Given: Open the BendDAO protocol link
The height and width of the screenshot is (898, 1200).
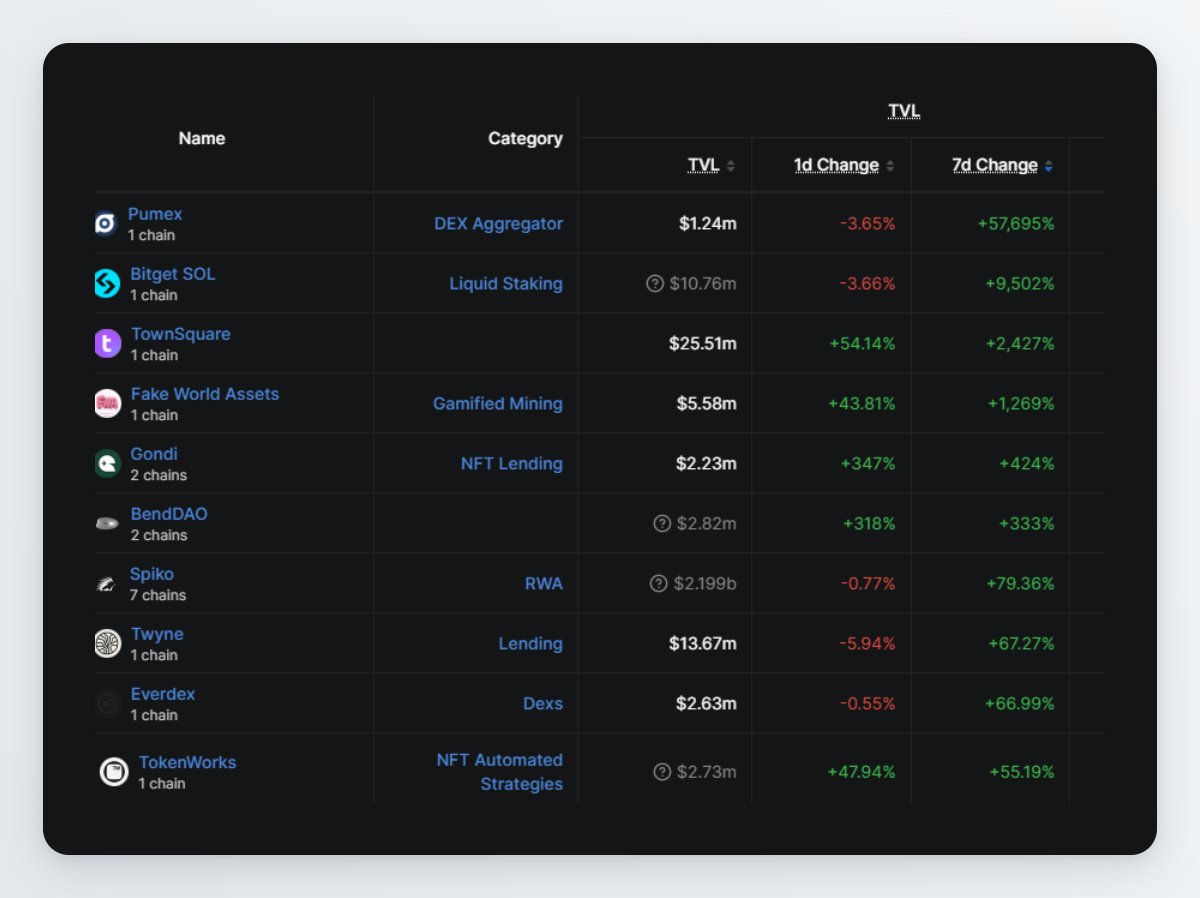Looking at the screenshot, I should [169, 514].
